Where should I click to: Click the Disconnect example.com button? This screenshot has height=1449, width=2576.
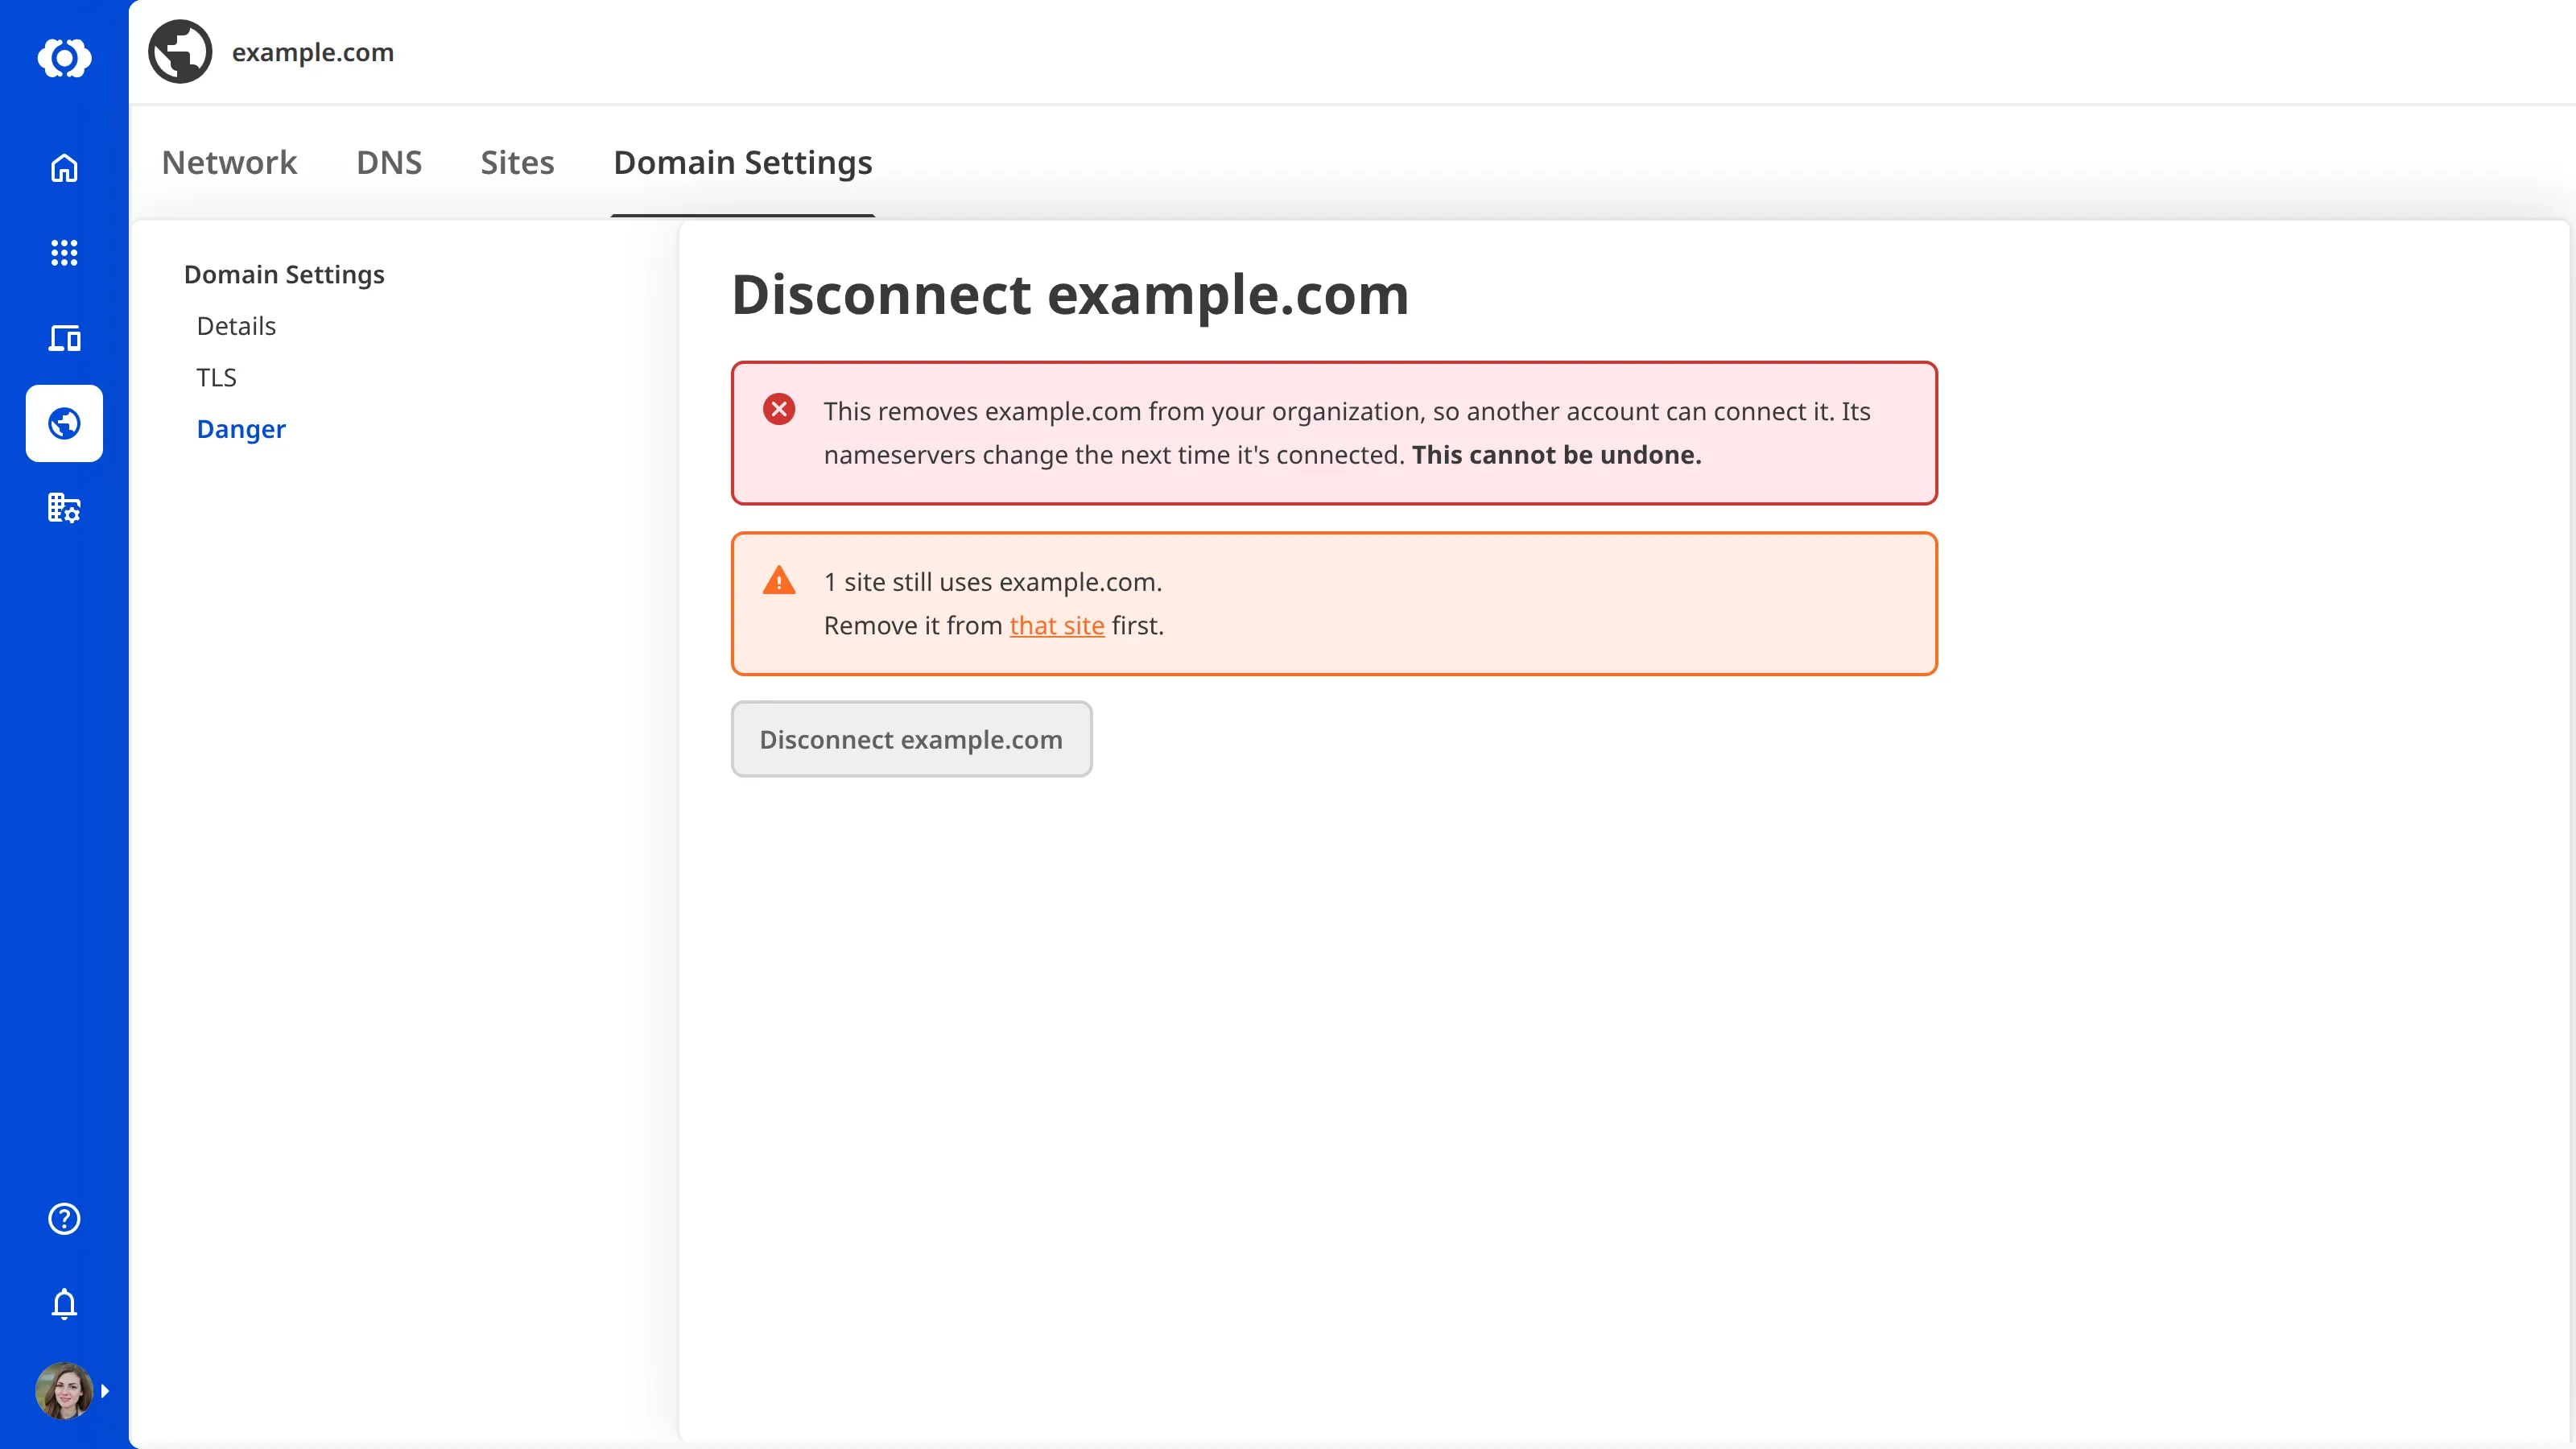click(x=911, y=739)
